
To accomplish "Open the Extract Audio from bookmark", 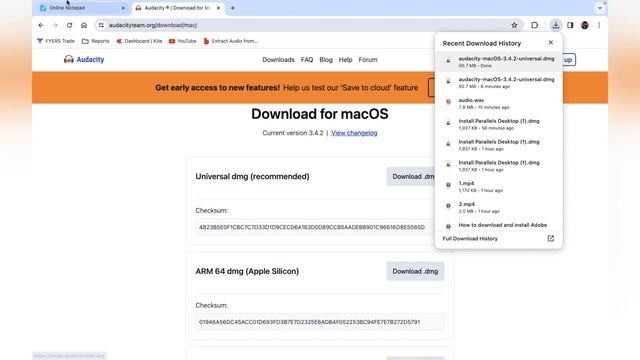I will (x=231, y=41).
